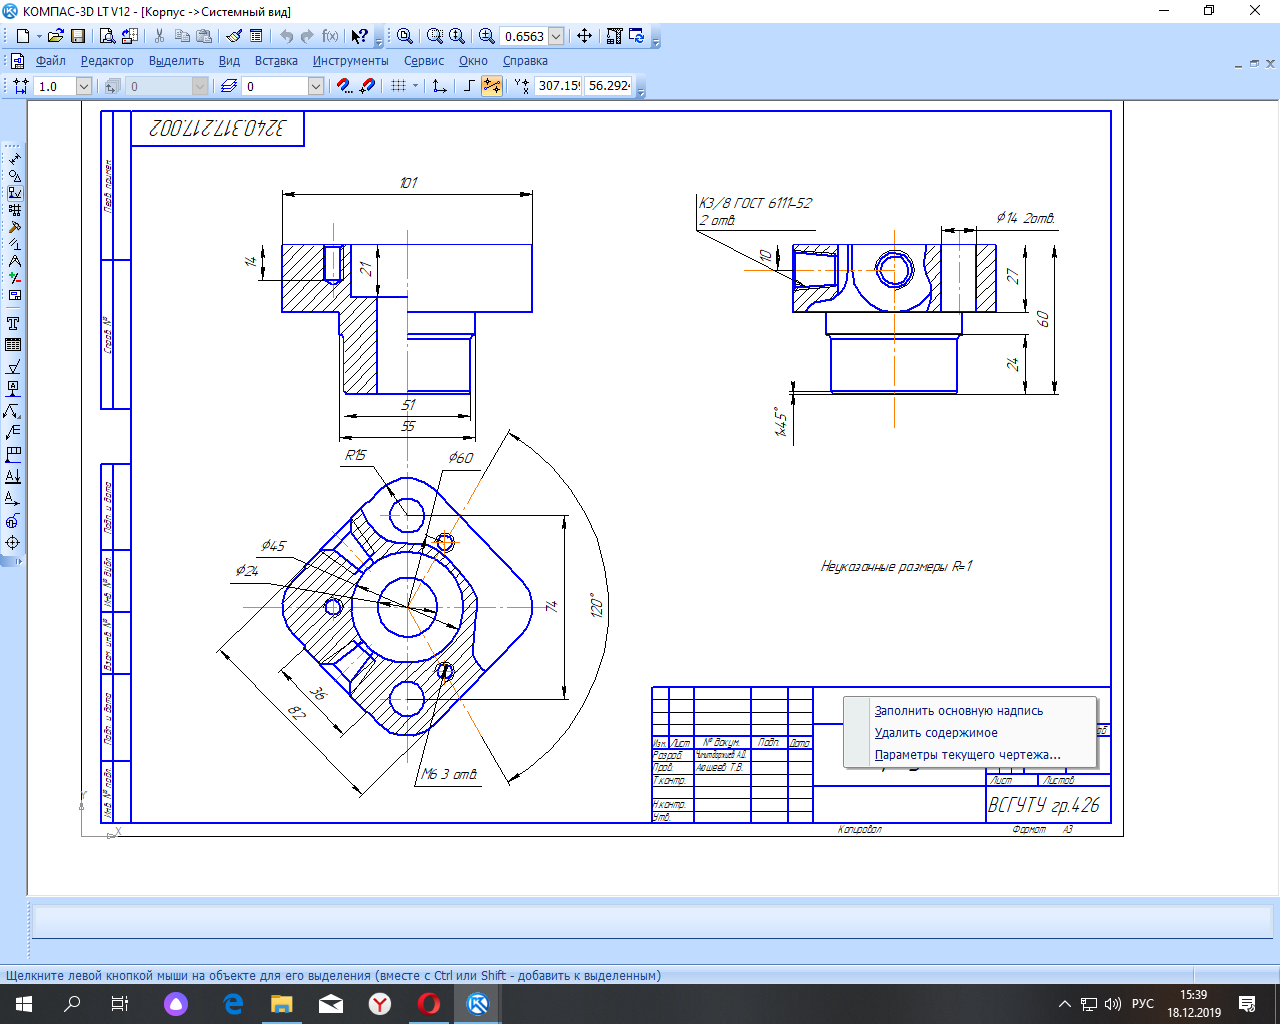The height and width of the screenshot is (1024, 1280).
Task: Toggle the highlighted rounding snap button
Action: click(492, 86)
